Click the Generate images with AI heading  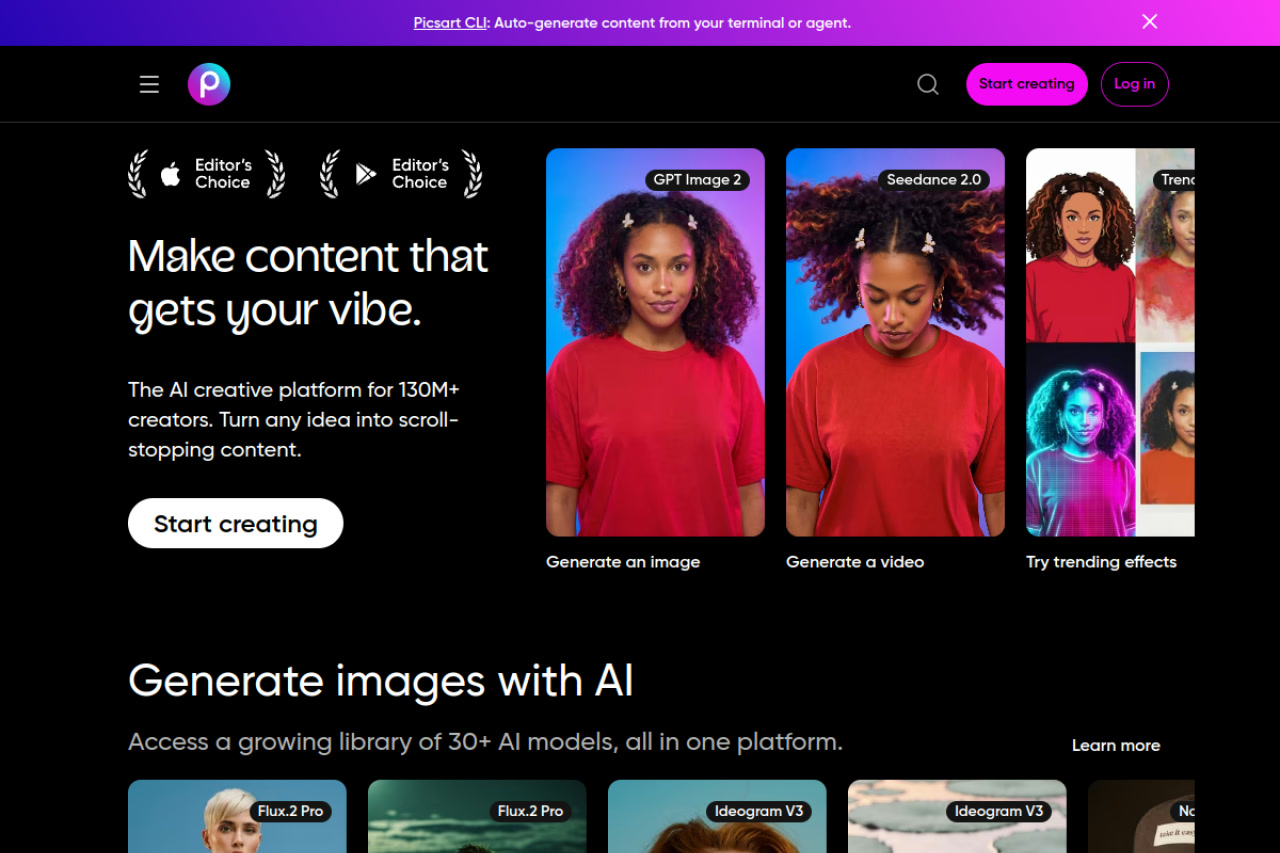click(x=380, y=682)
